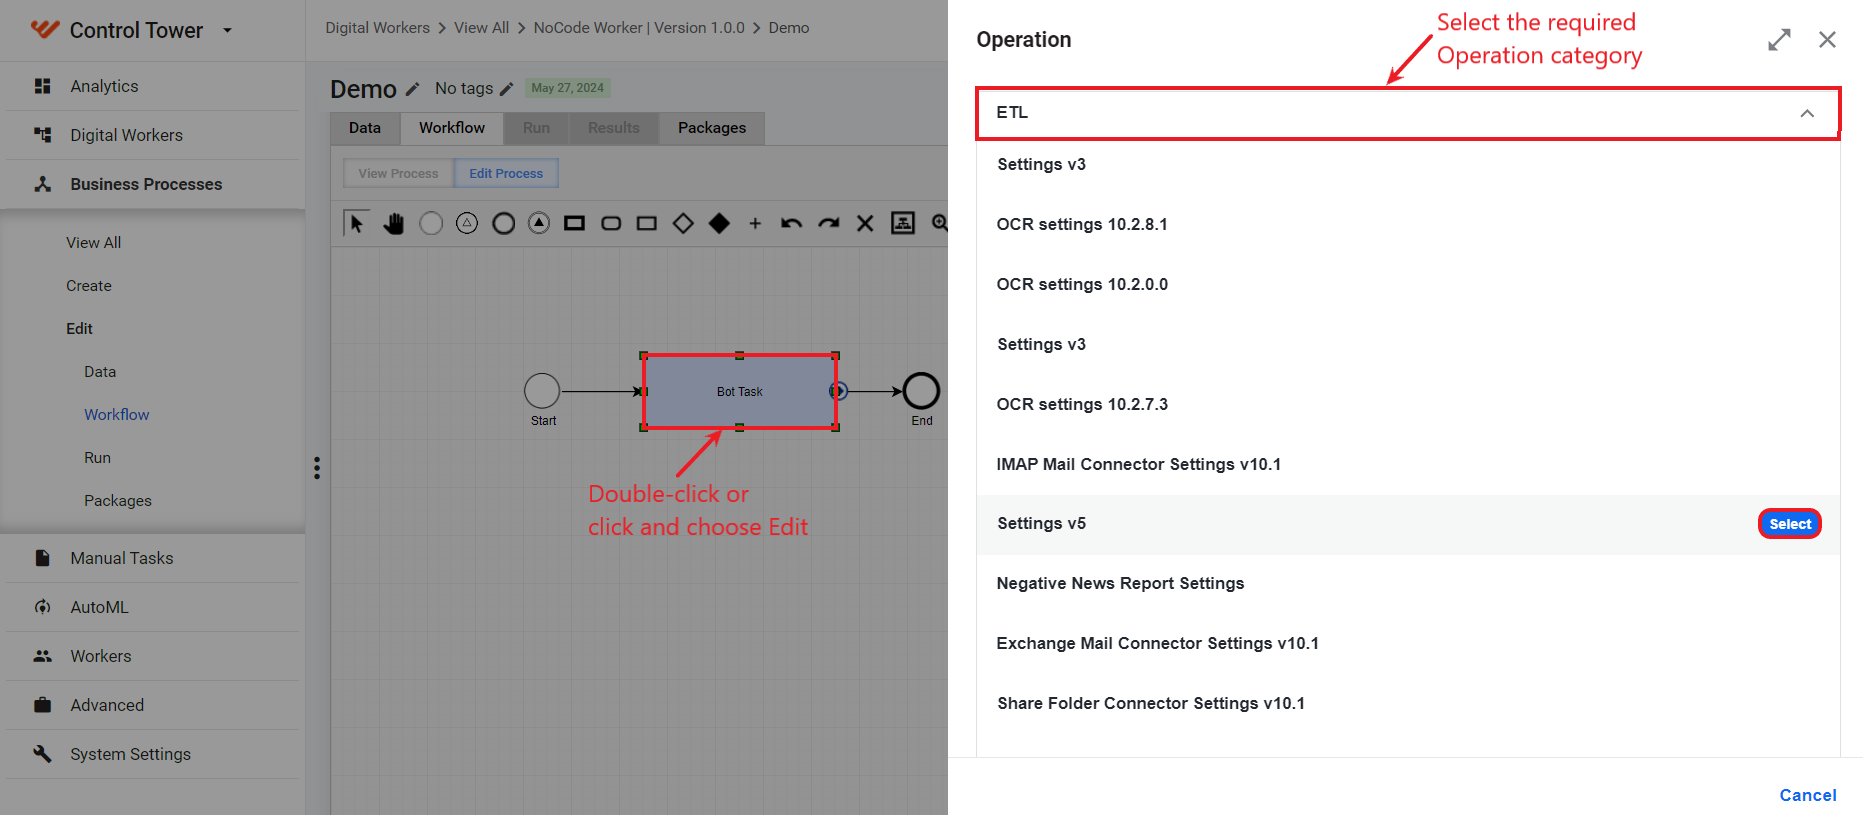
Task: Edit the Demo name with pencil icon
Action: click(412, 89)
